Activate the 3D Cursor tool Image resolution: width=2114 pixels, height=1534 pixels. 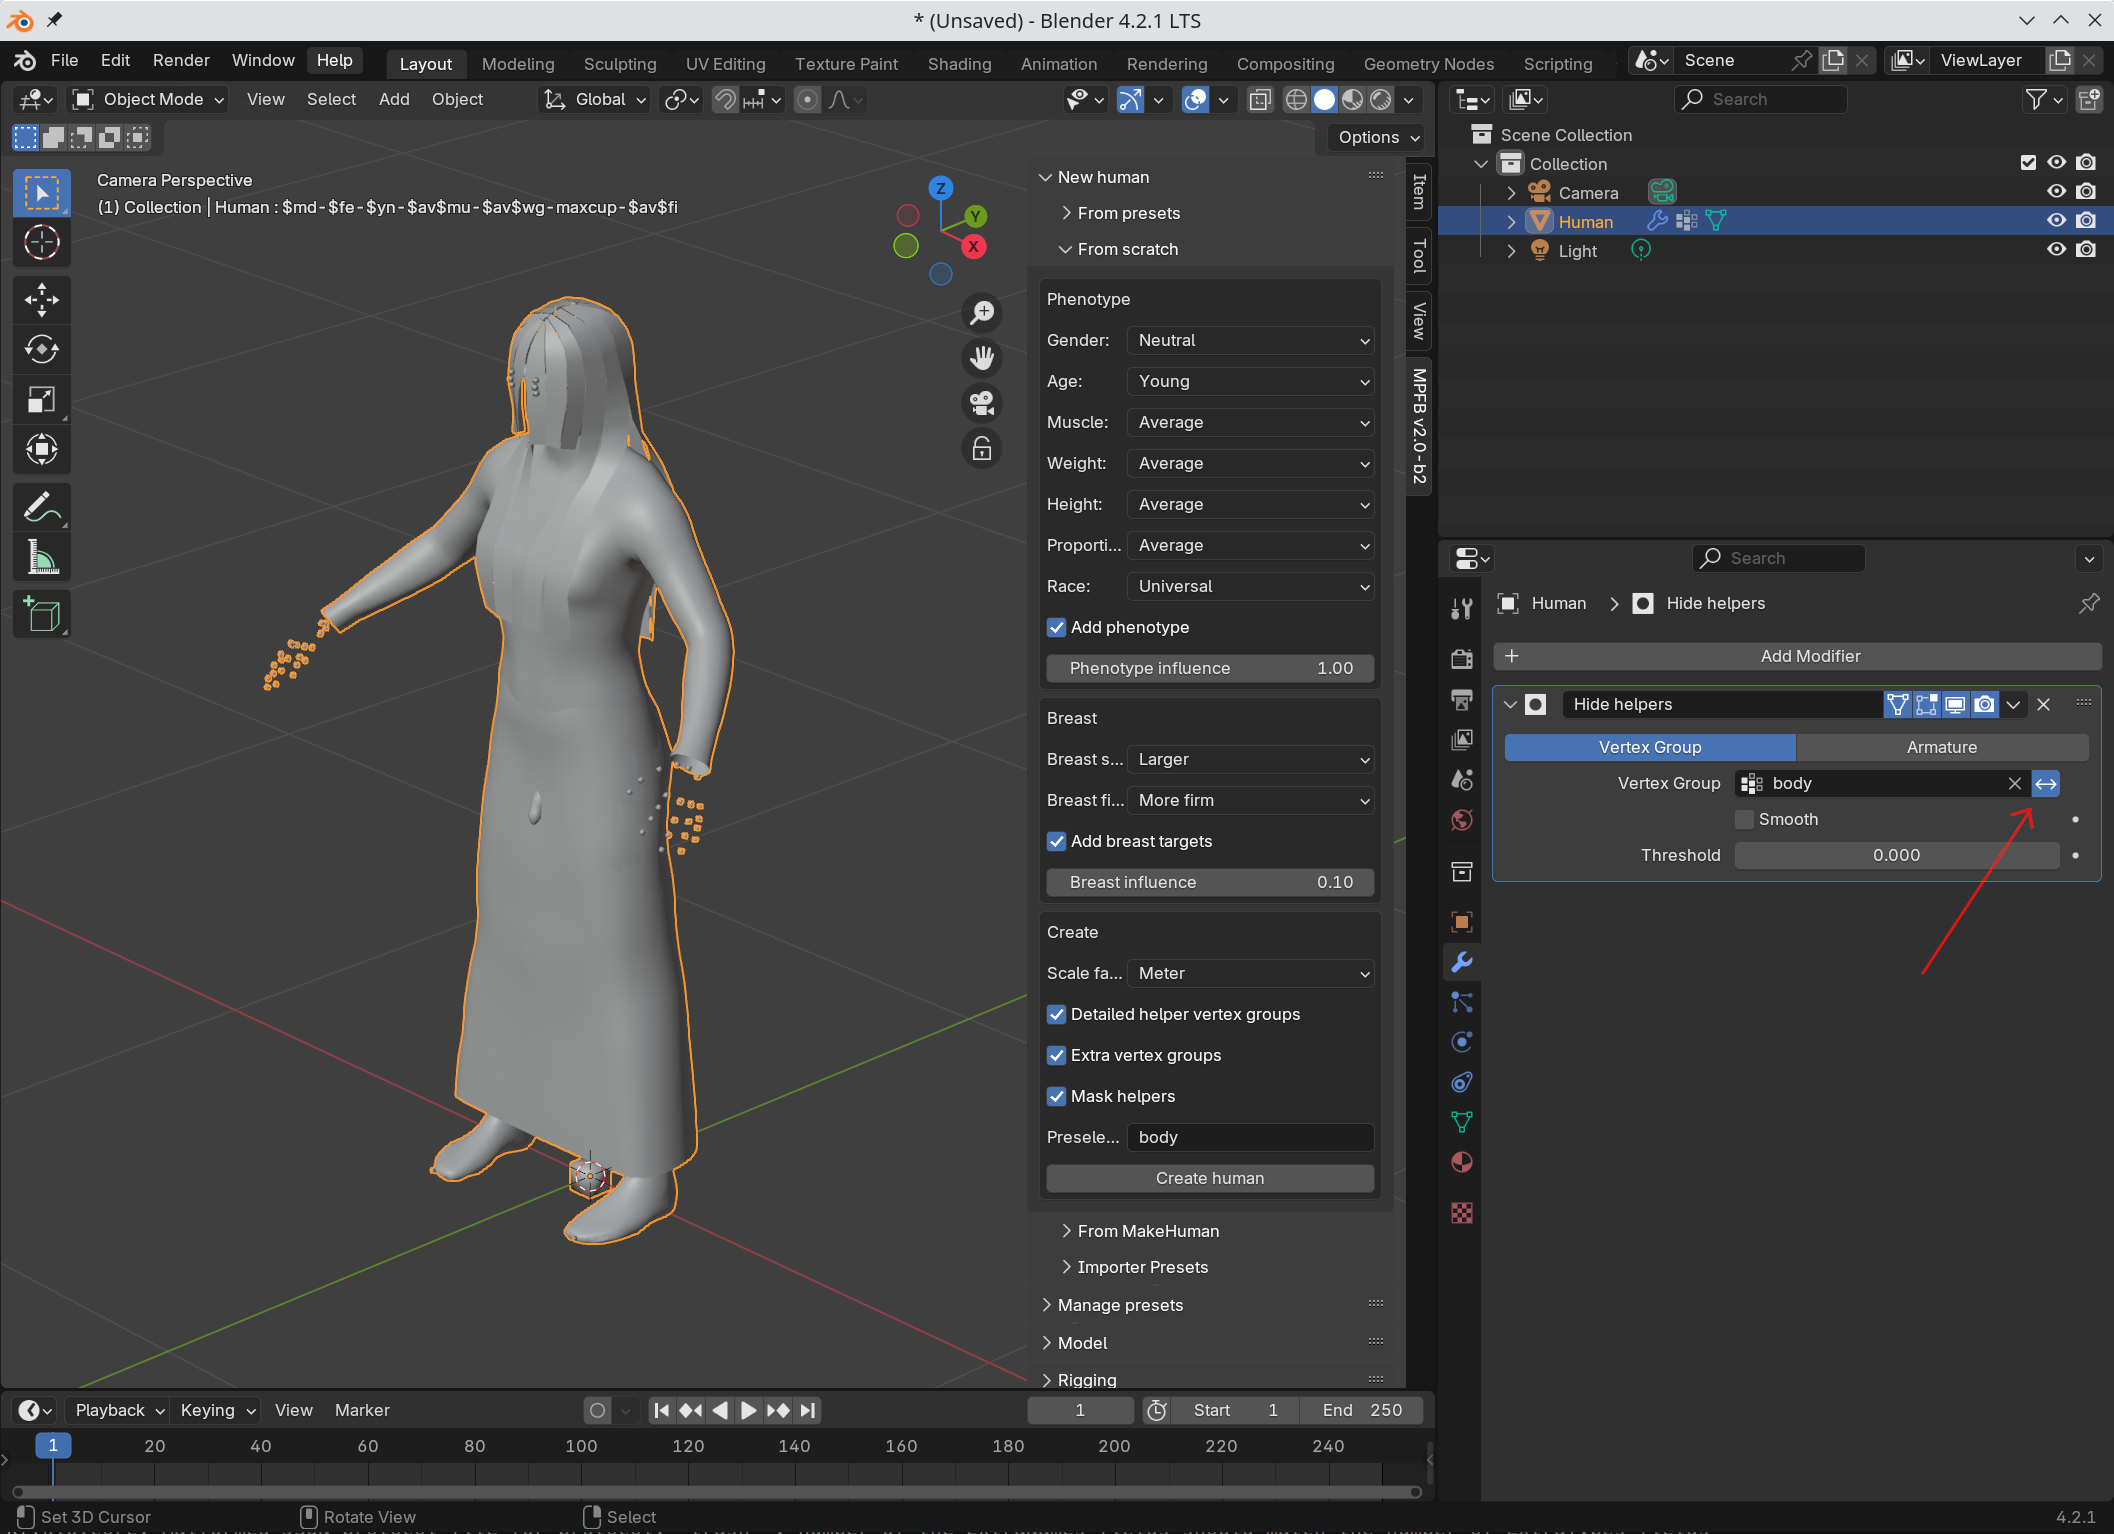coord(41,242)
